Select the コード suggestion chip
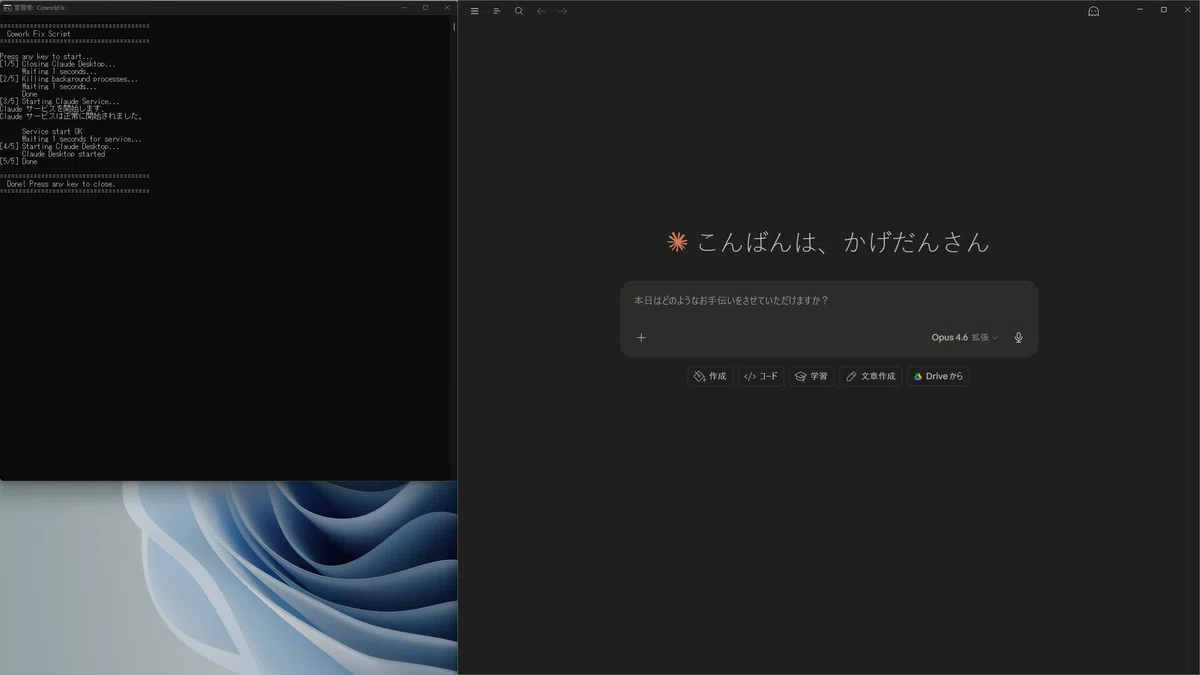Viewport: 1200px width, 675px height. coord(761,376)
